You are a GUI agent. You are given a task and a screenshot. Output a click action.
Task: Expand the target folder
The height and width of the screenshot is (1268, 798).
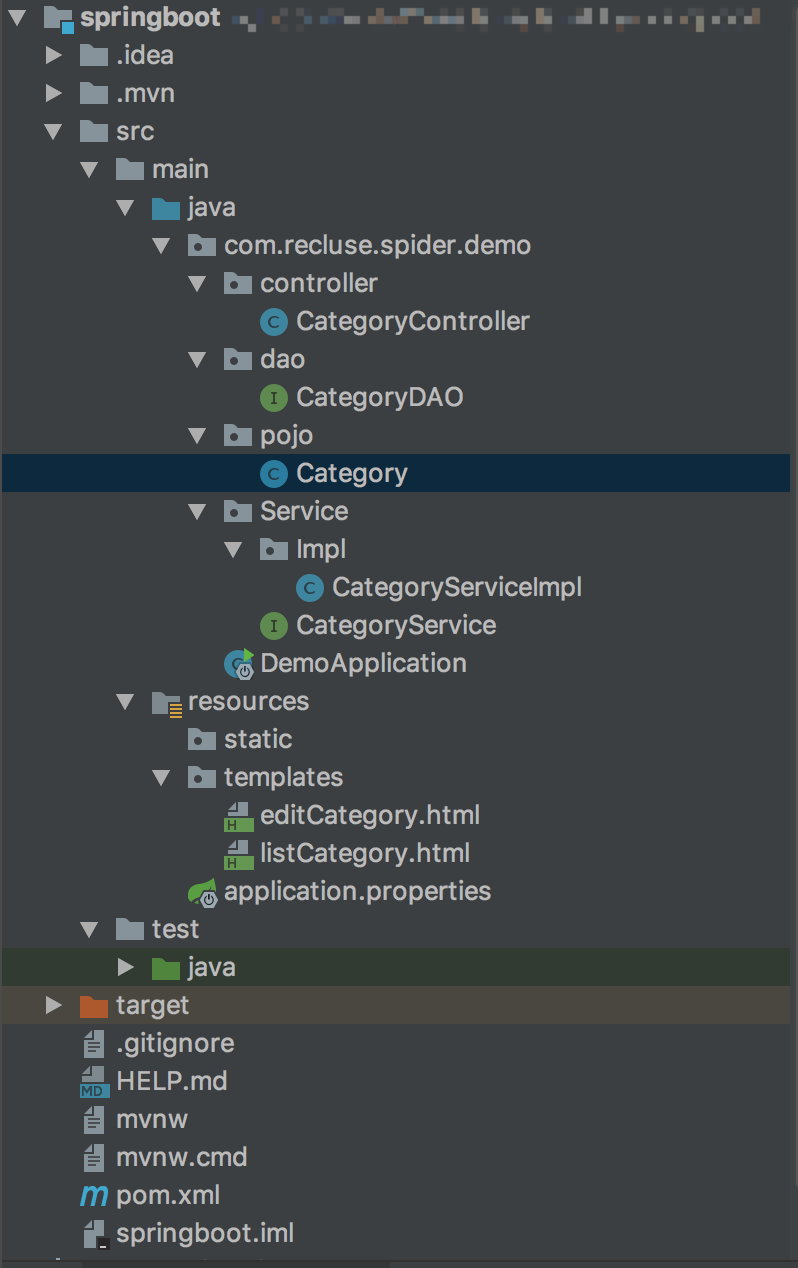coord(53,1005)
